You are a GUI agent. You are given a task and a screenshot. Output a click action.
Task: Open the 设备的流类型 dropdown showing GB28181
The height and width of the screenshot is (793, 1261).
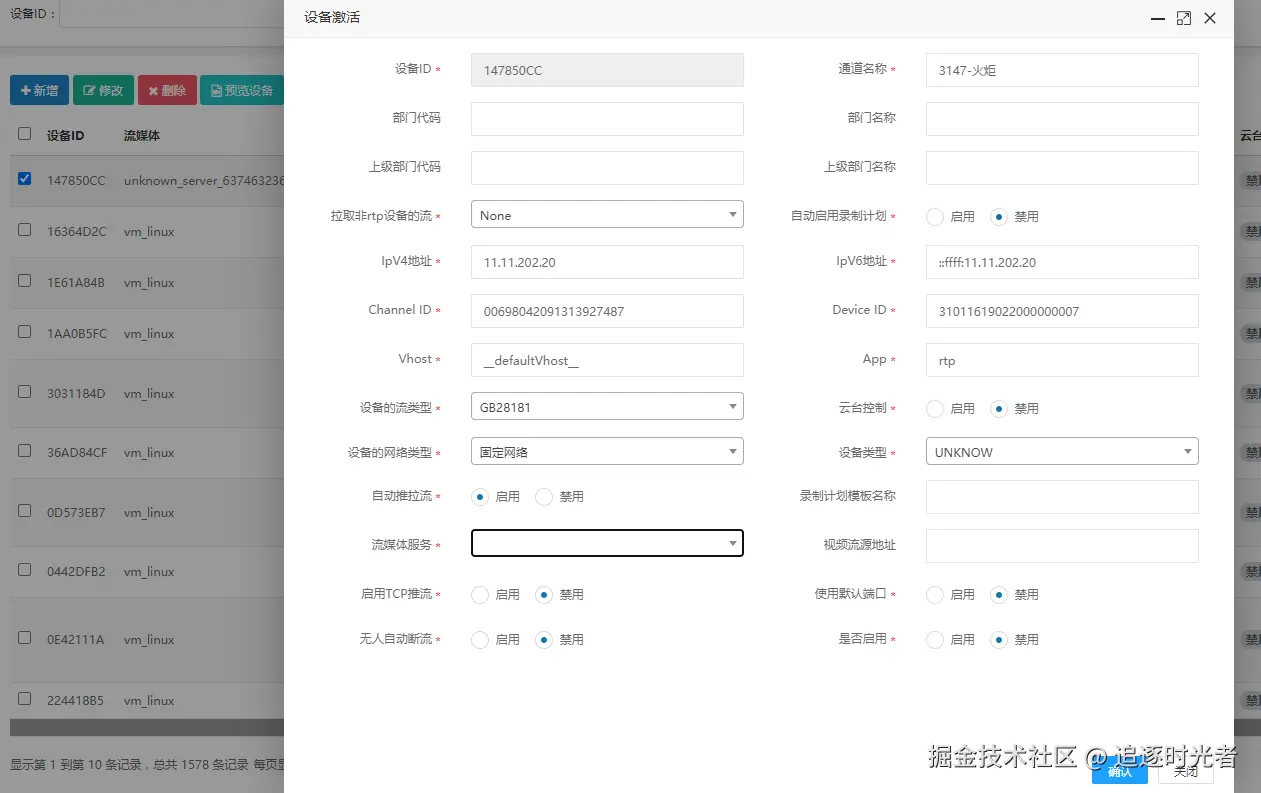click(x=607, y=406)
